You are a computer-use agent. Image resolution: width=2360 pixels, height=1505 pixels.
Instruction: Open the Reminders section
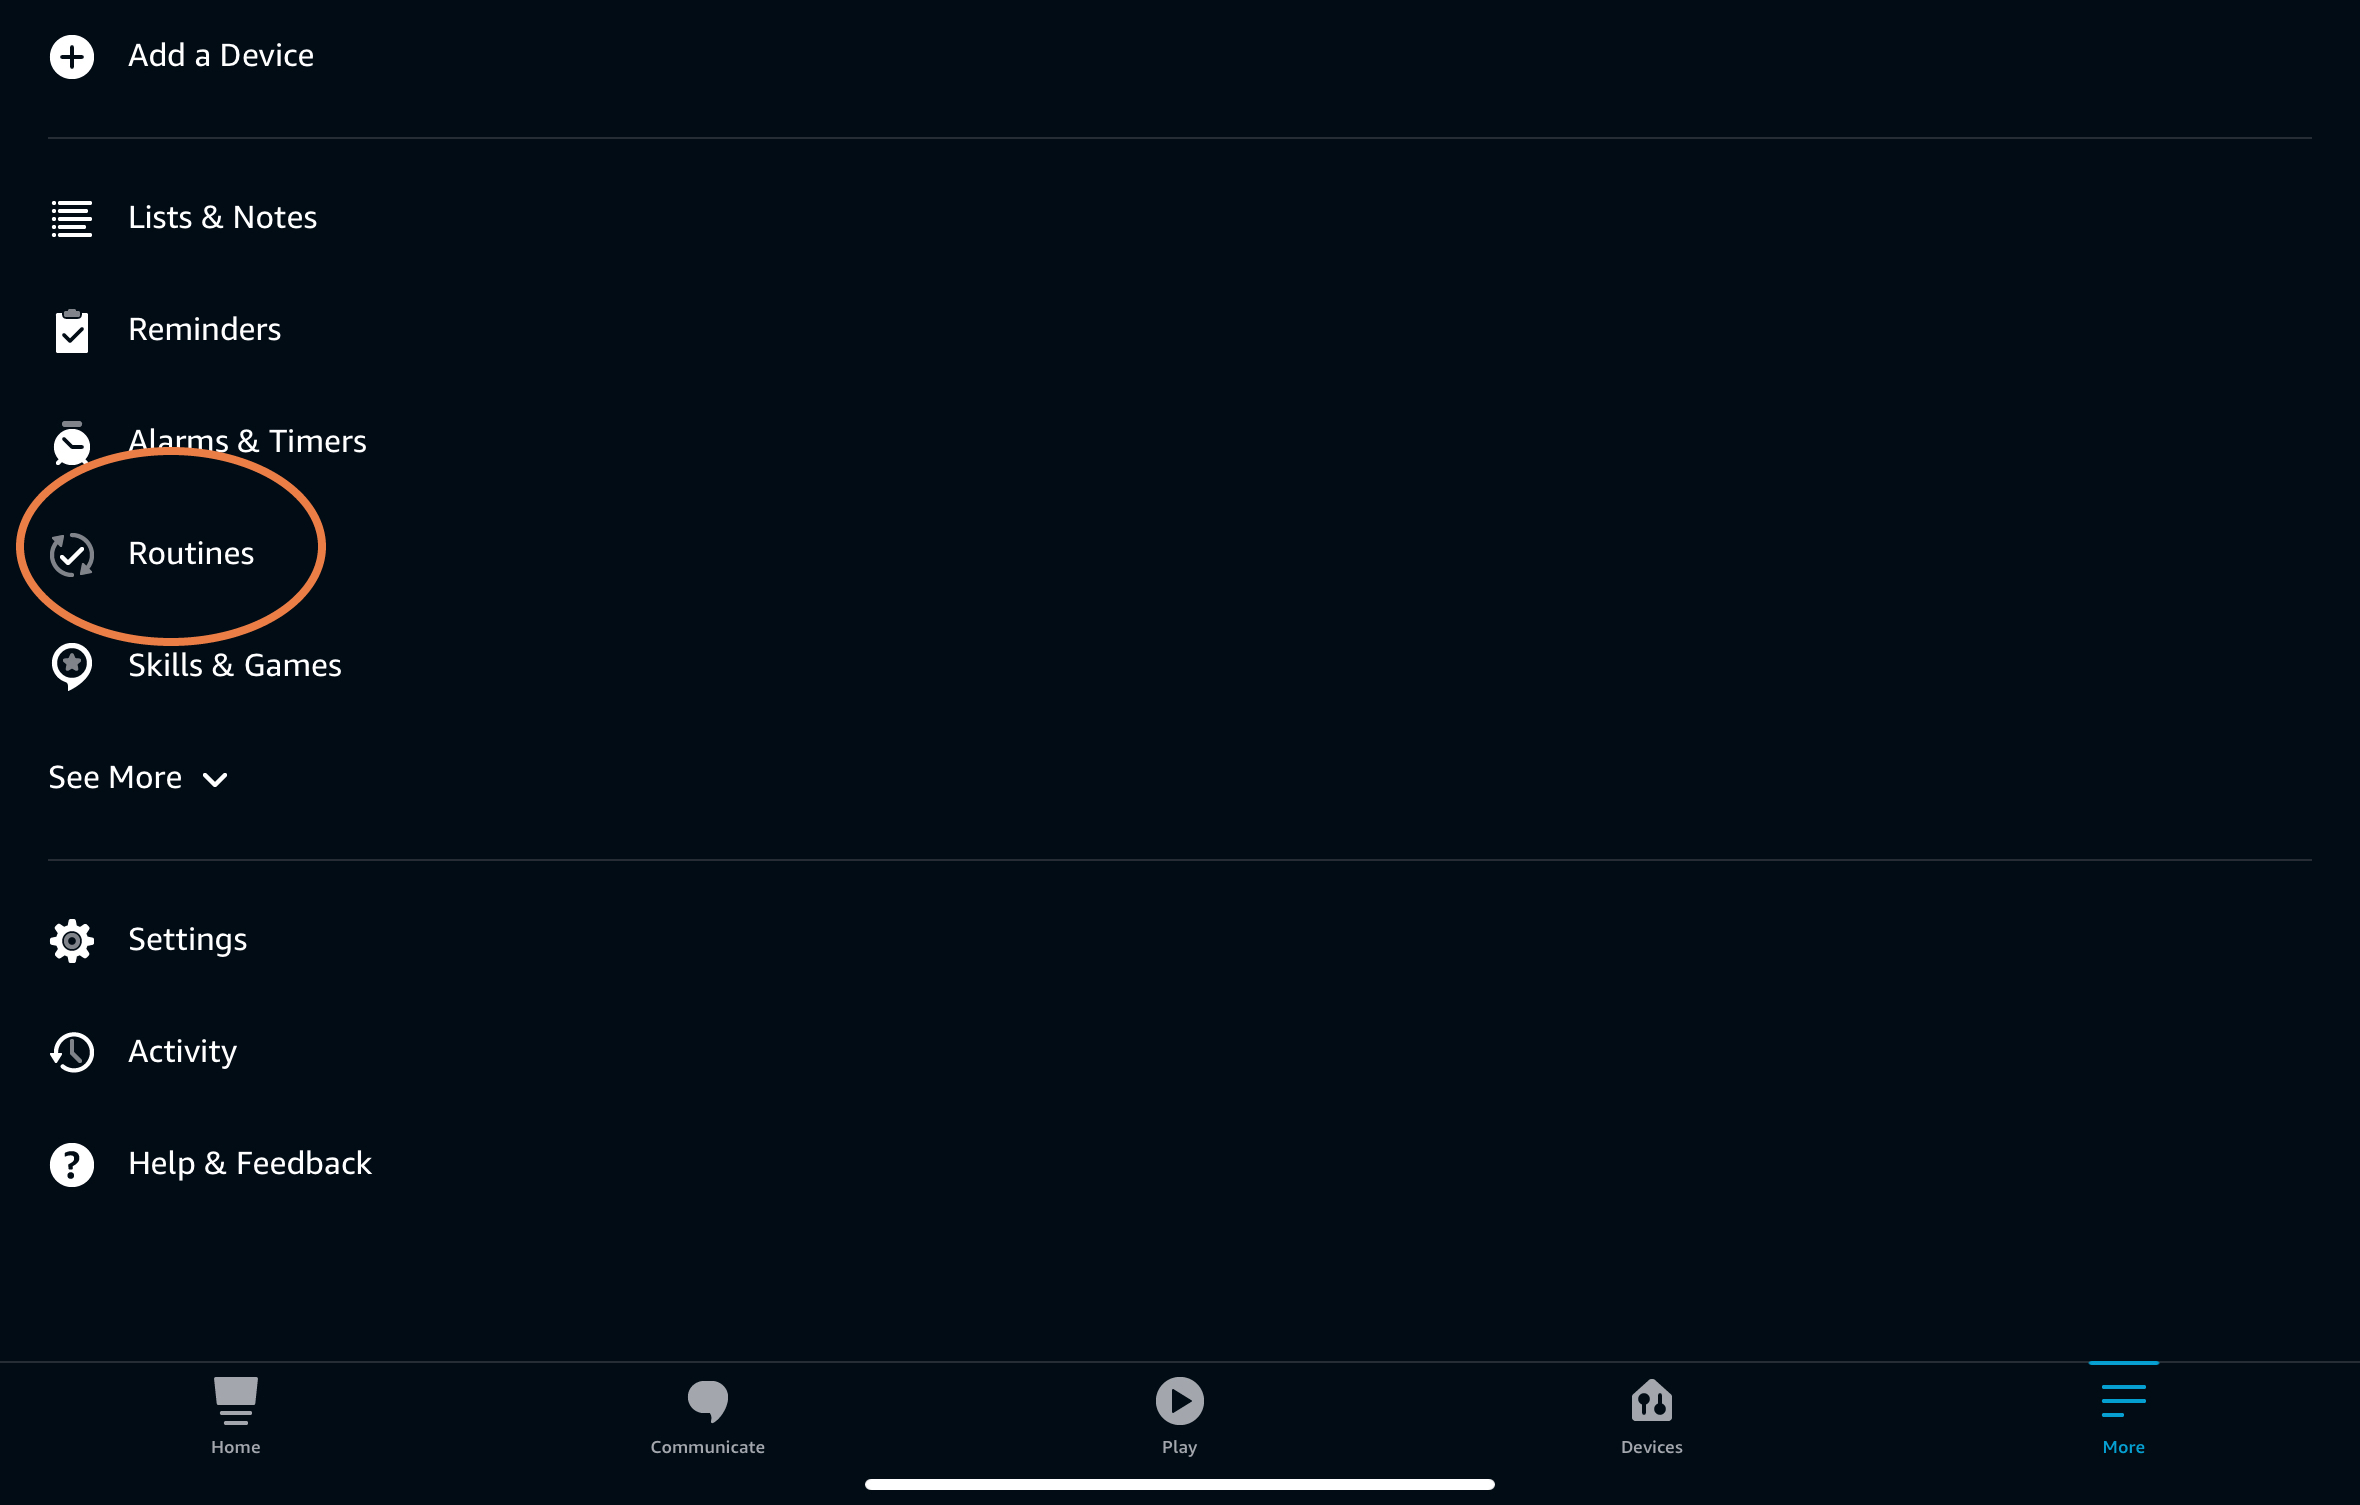203,329
